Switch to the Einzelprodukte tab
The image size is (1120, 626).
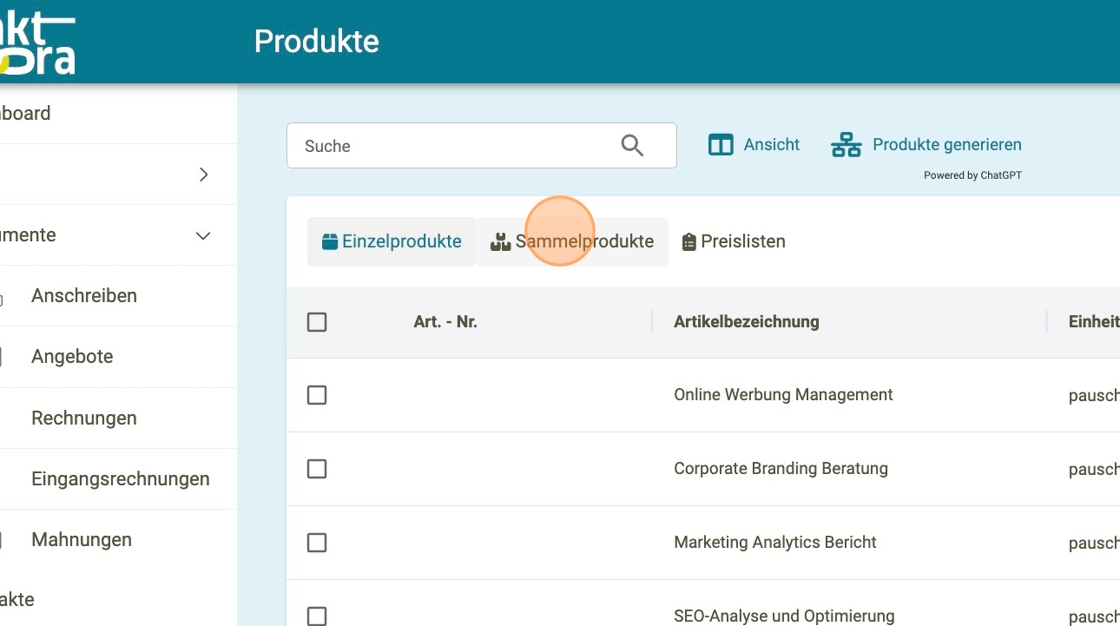[391, 242]
